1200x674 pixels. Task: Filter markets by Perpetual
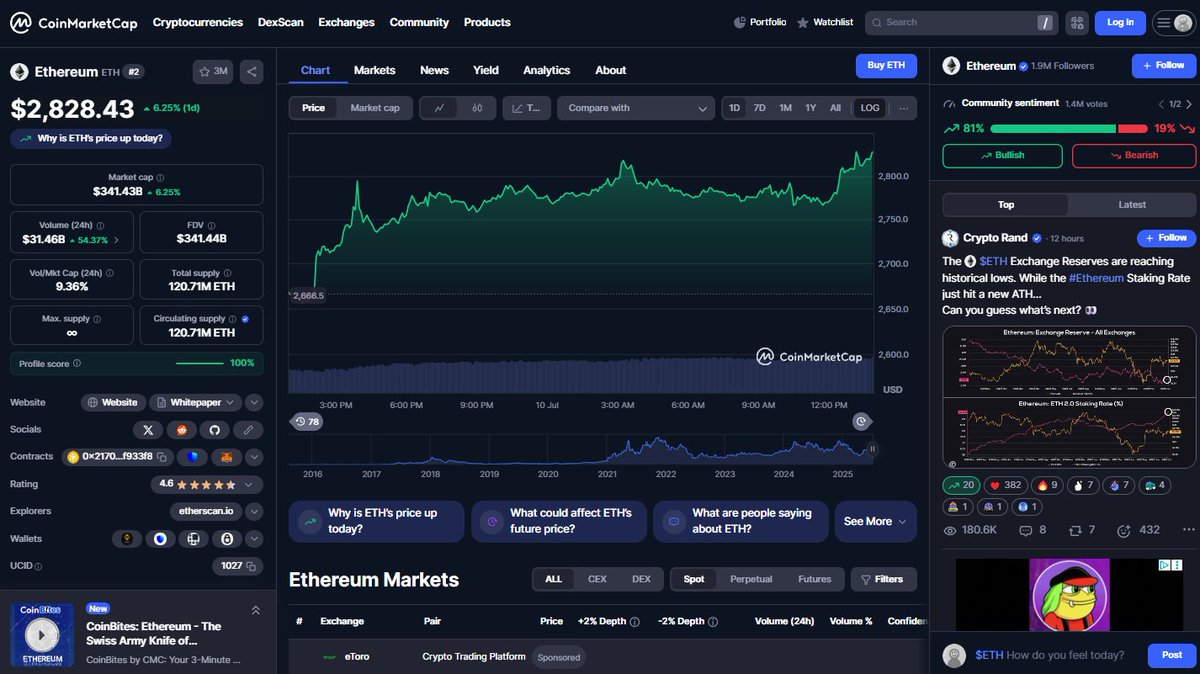click(751, 579)
